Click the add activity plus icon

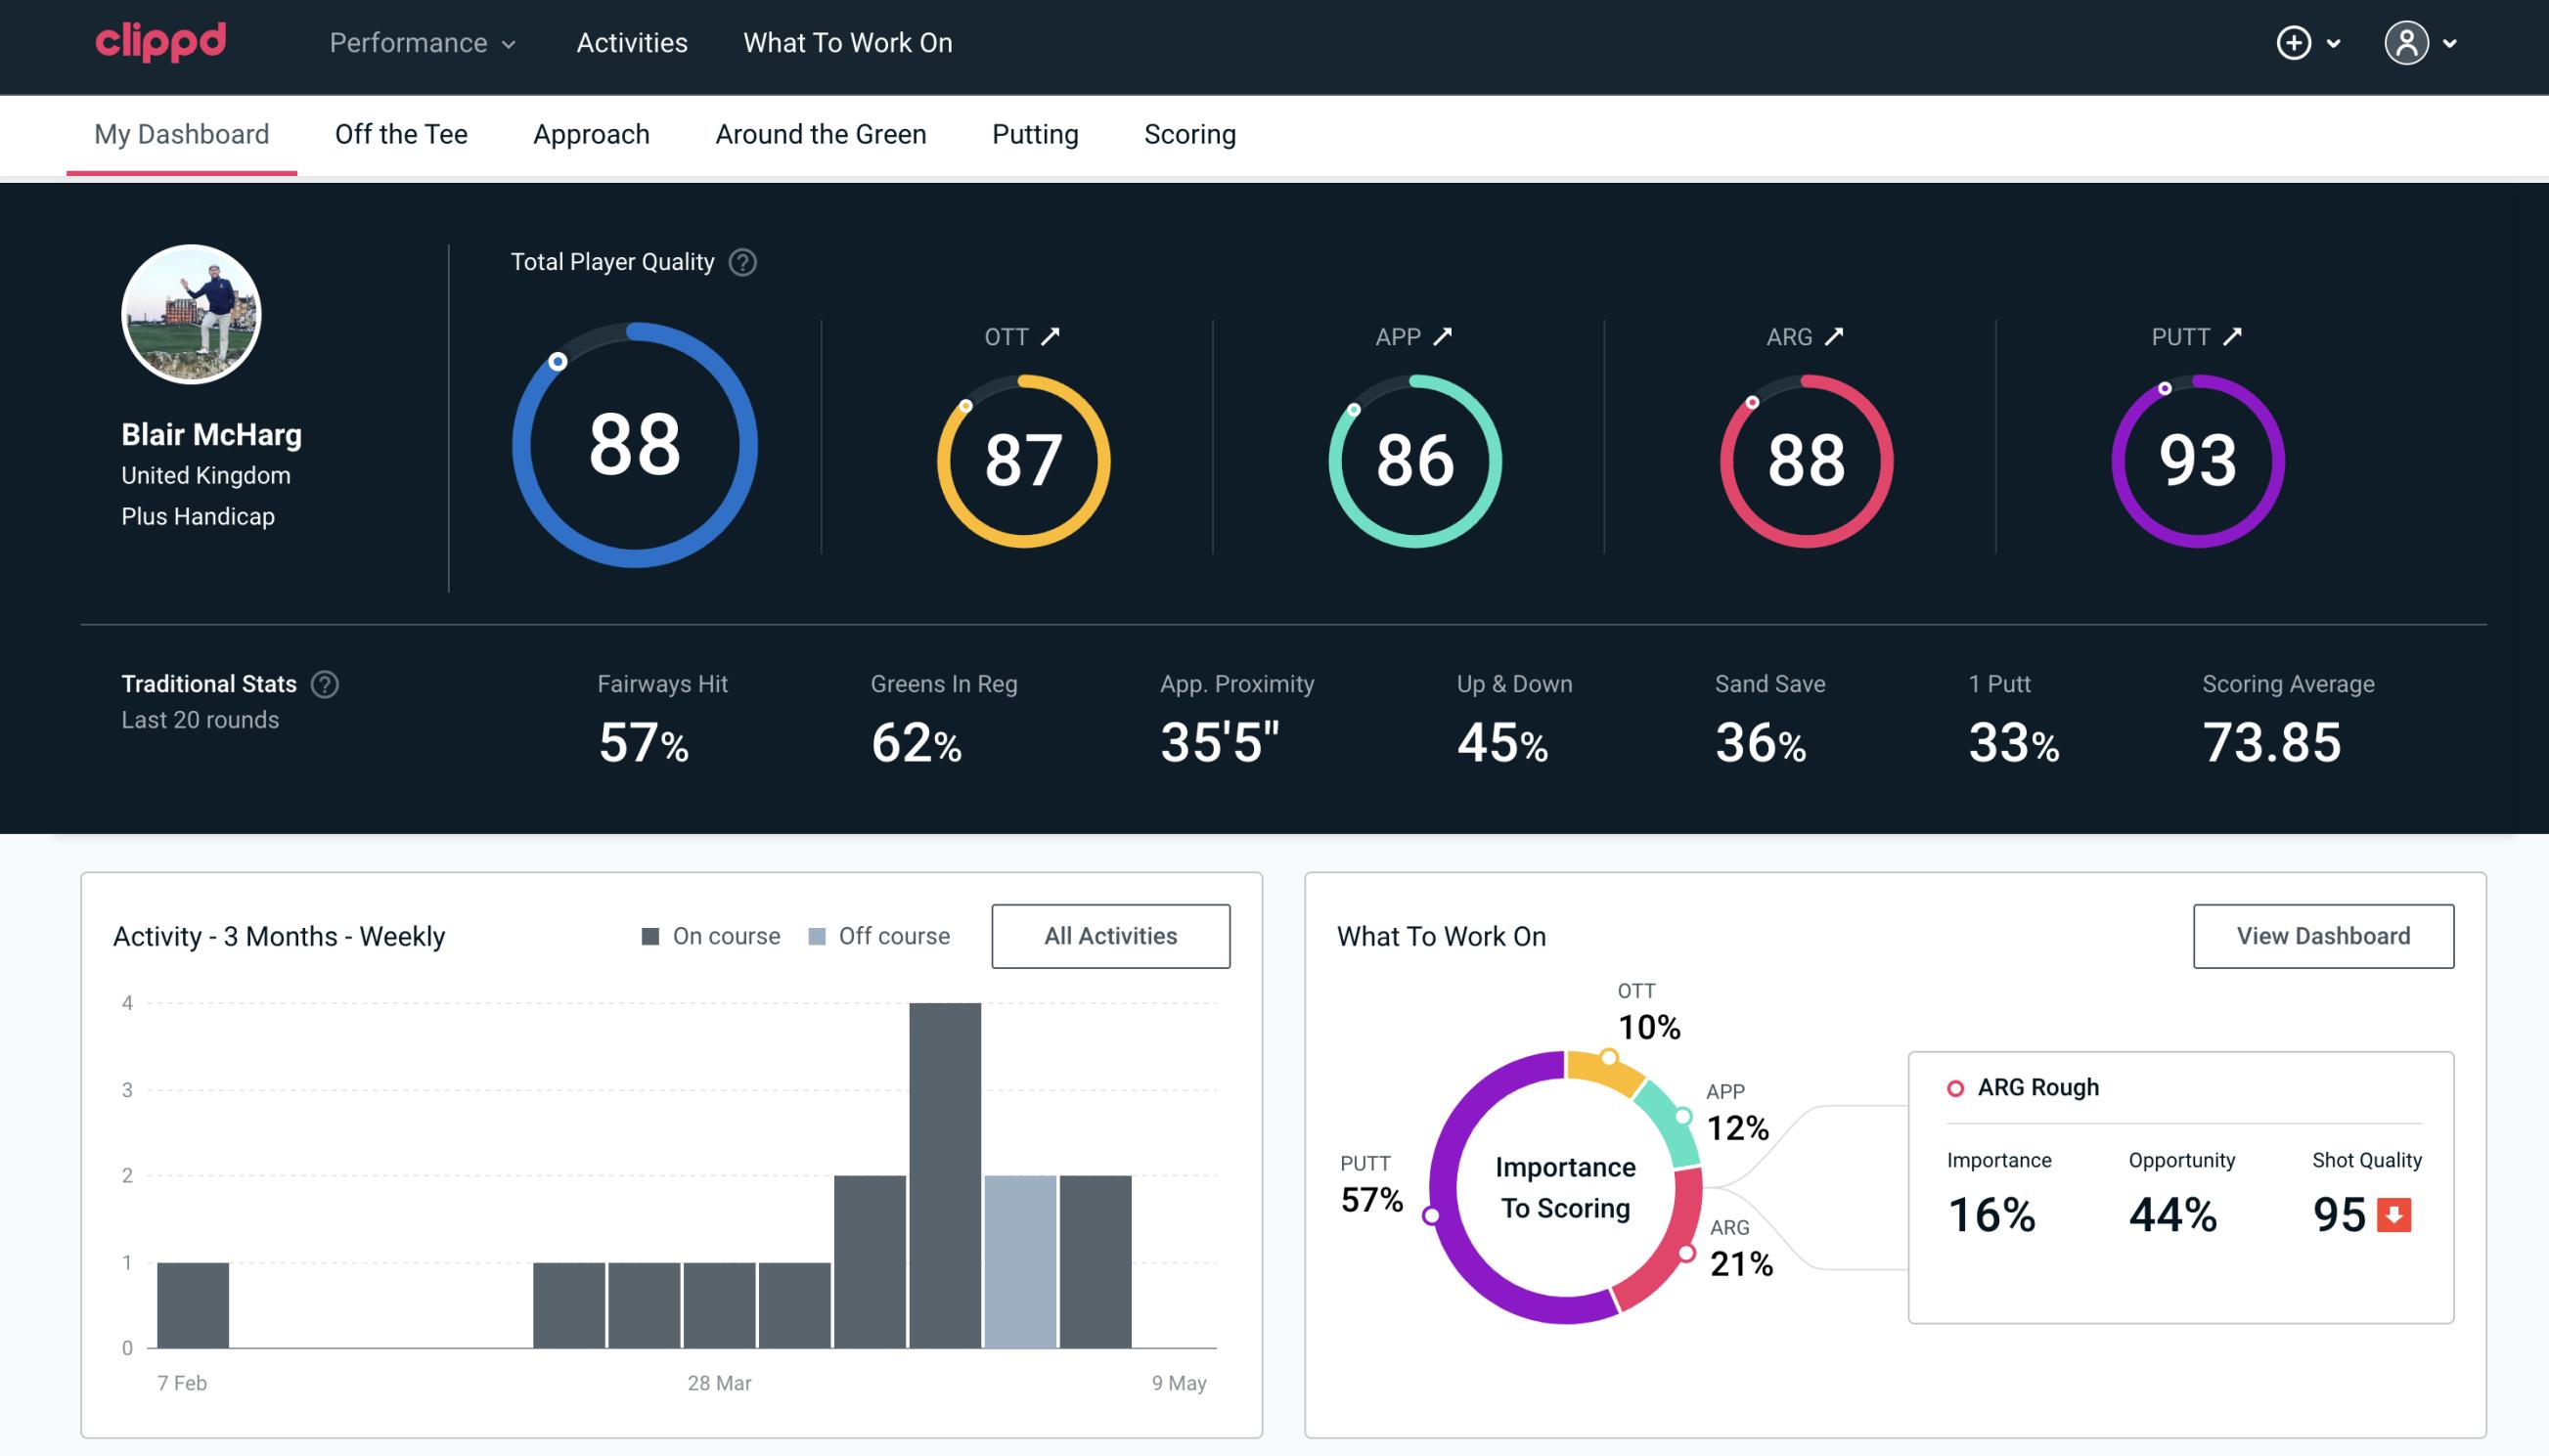coord(2294,44)
